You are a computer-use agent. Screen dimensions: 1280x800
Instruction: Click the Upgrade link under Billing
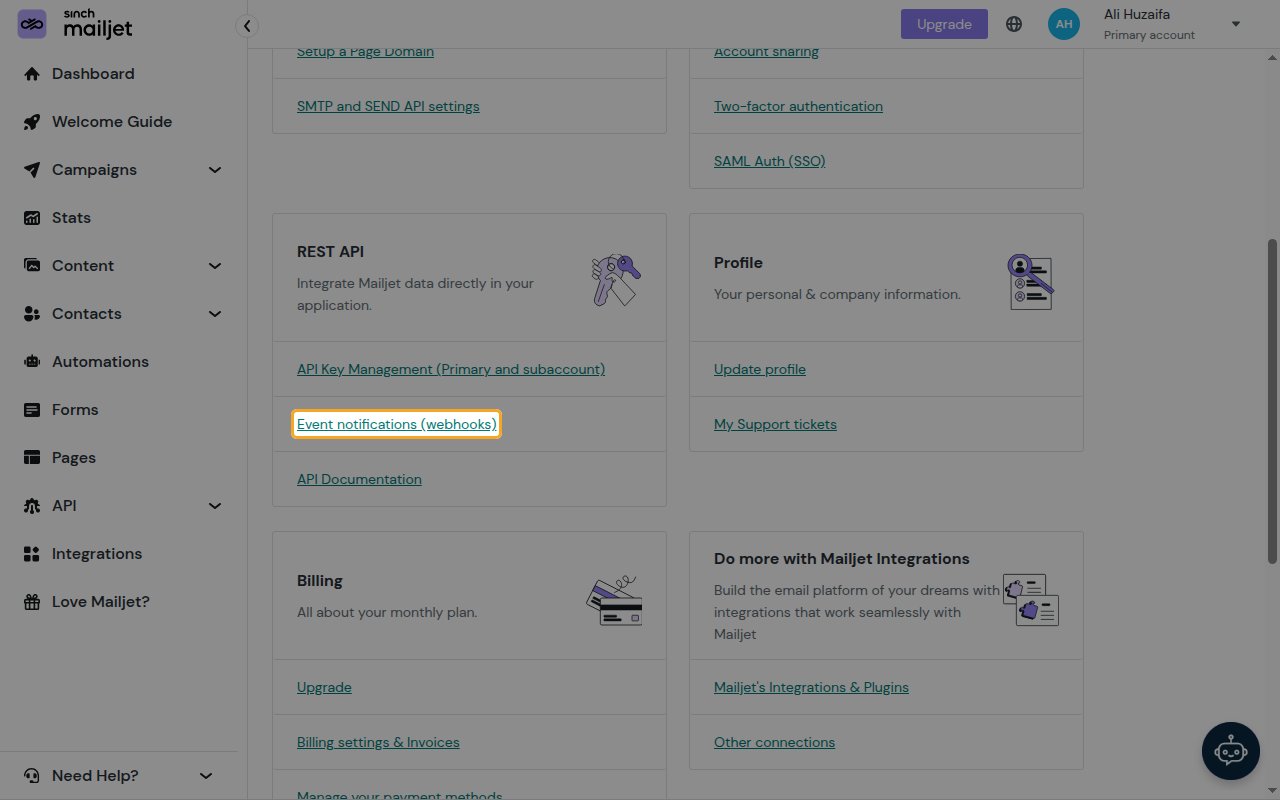click(x=324, y=687)
